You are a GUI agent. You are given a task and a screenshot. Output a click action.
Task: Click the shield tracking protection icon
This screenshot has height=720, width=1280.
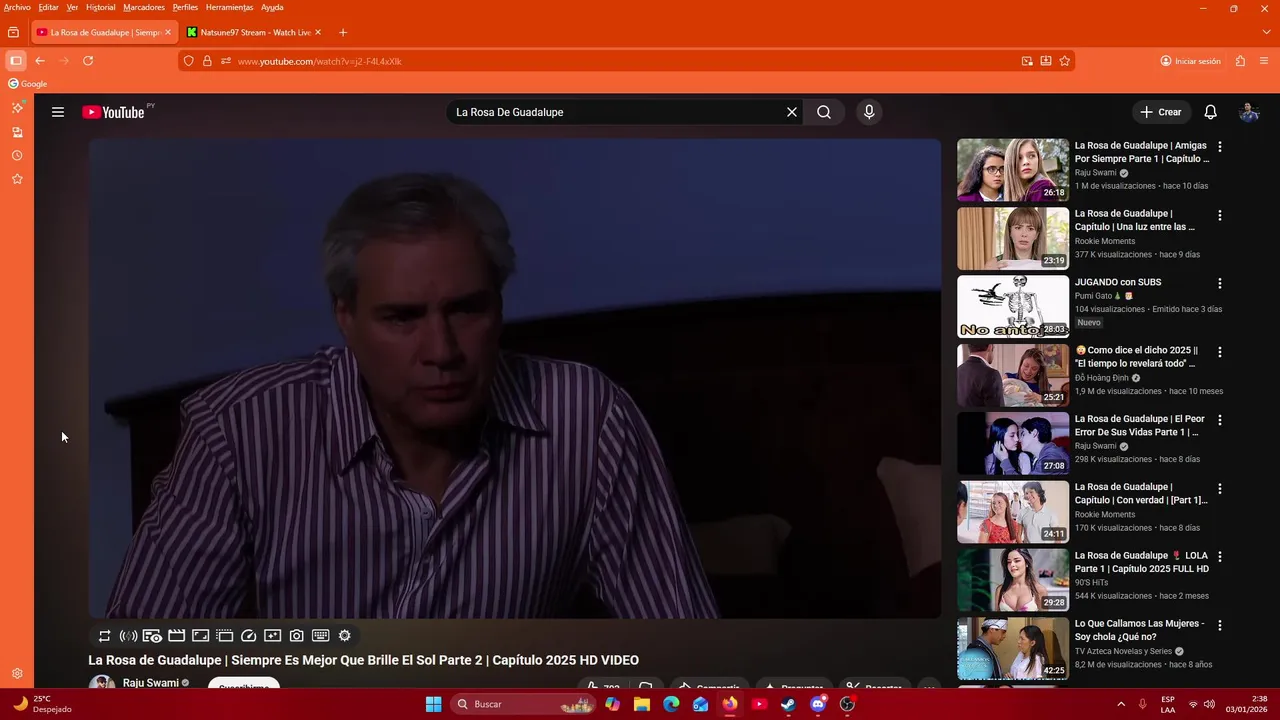click(188, 61)
